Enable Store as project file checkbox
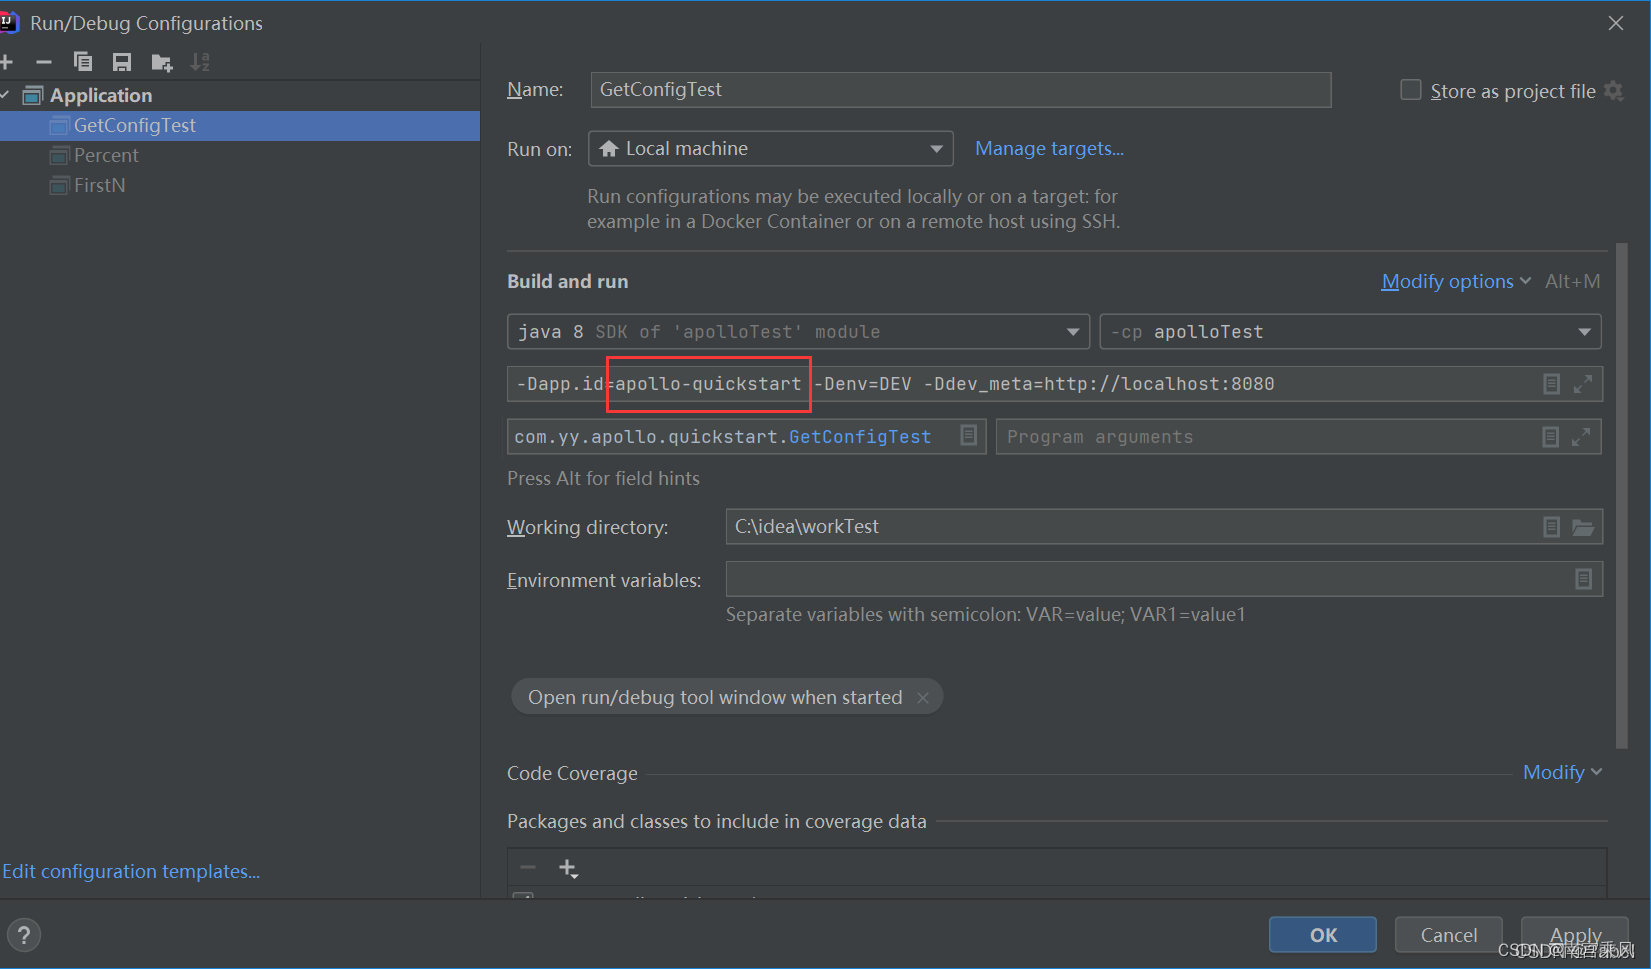Viewport: 1651px width, 969px height. click(1410, 90)
